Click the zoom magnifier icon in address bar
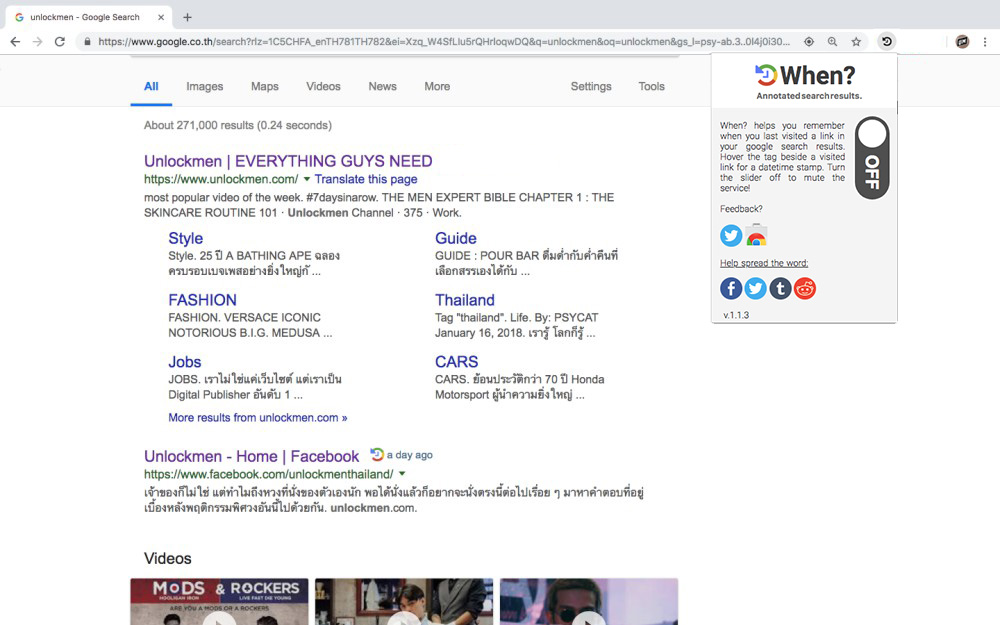The image size is (1000, 625). 832,41
